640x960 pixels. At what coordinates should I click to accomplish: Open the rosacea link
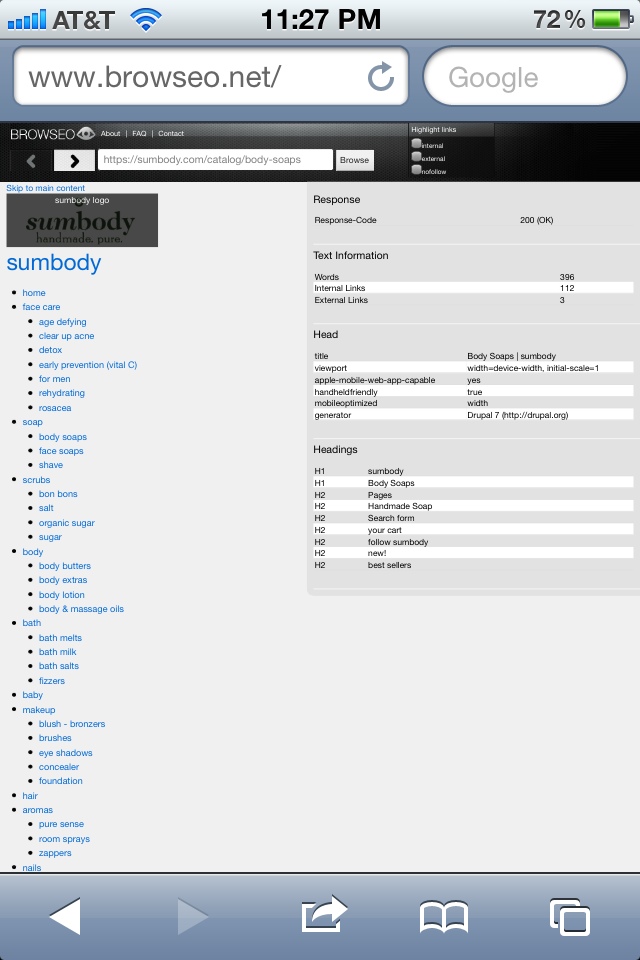pos(55,408)
